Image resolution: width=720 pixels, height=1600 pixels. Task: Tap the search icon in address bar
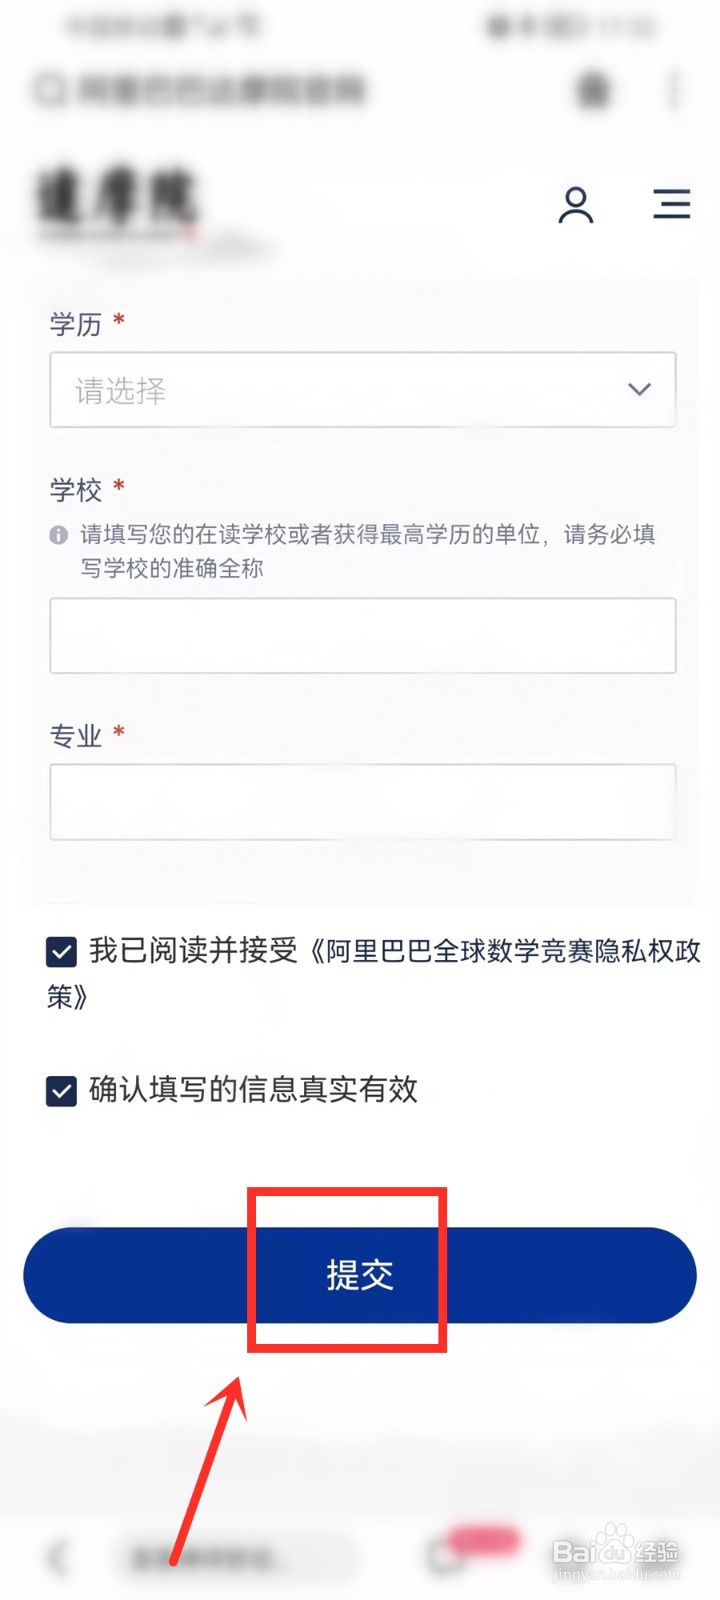49,90
